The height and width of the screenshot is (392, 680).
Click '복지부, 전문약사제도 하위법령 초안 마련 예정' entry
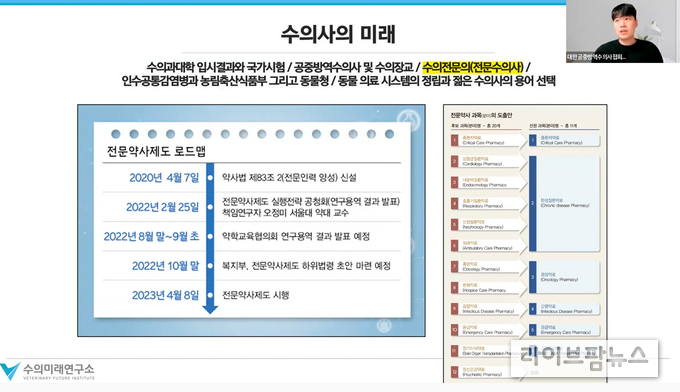click(306, 266)
